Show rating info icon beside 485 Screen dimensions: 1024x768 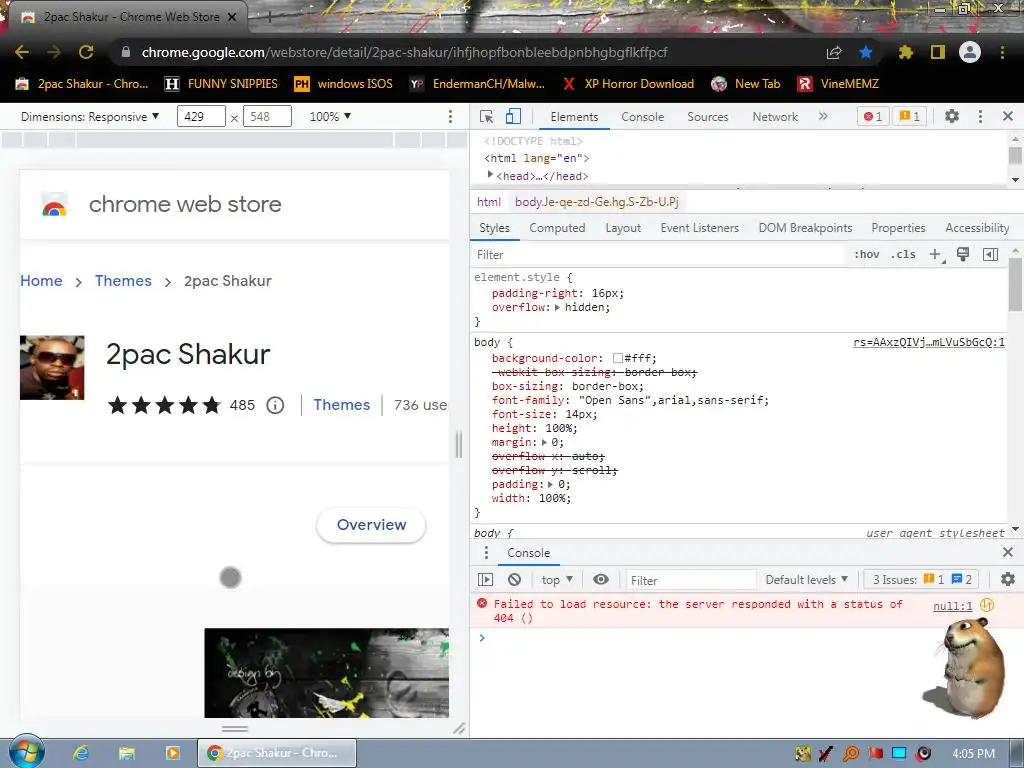click(x=276, y=406)
